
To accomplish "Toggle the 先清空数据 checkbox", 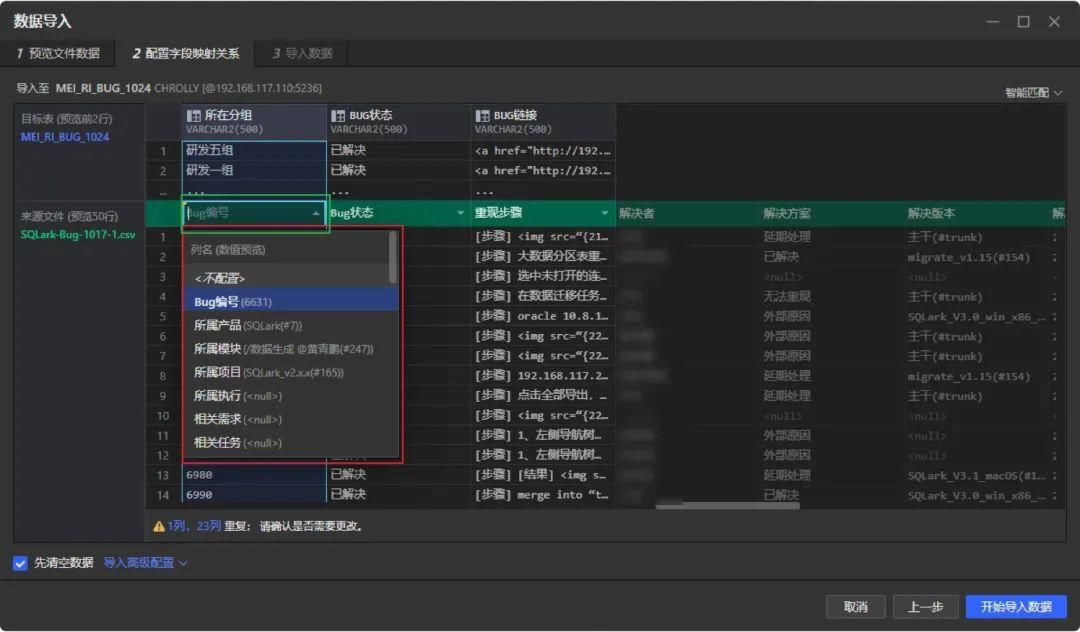I will coord(20,563).
